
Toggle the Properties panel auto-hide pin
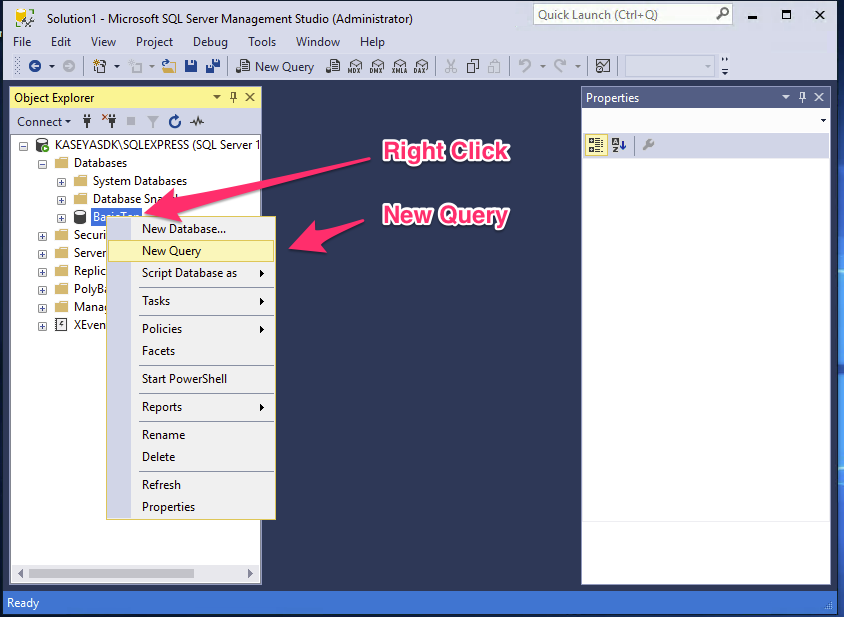(x=802, y=97)
